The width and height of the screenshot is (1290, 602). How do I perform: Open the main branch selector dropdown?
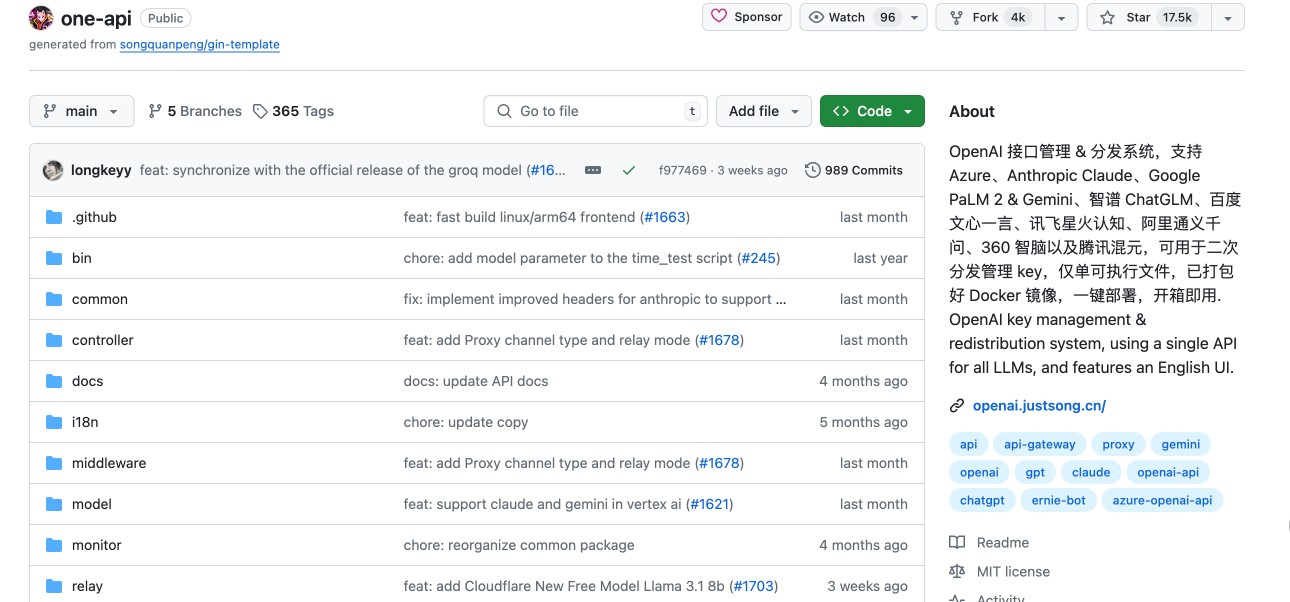(x=81, y=111)
